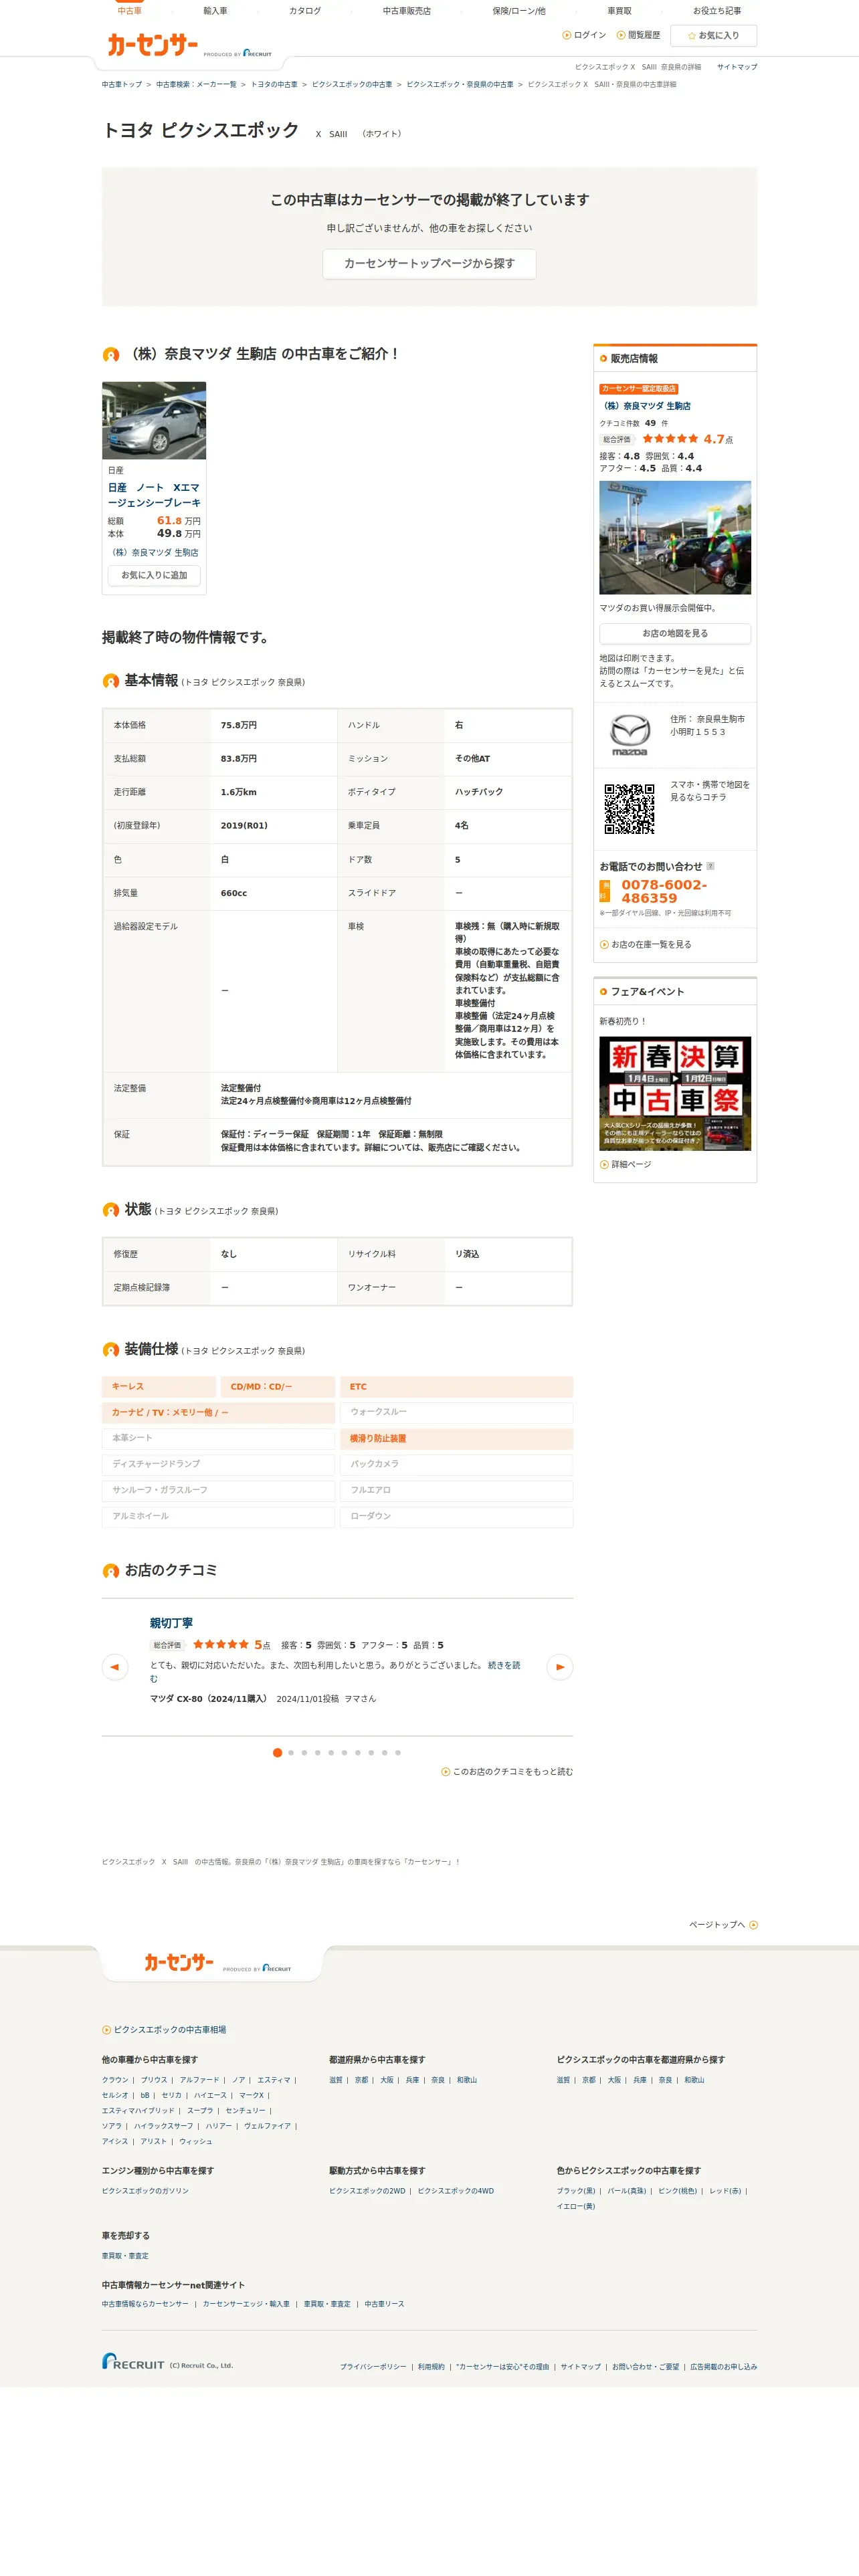Screen dimensions: 859x2576
Task: Open ピクシスエポックのガソリン link
Action: point(145,2190)
